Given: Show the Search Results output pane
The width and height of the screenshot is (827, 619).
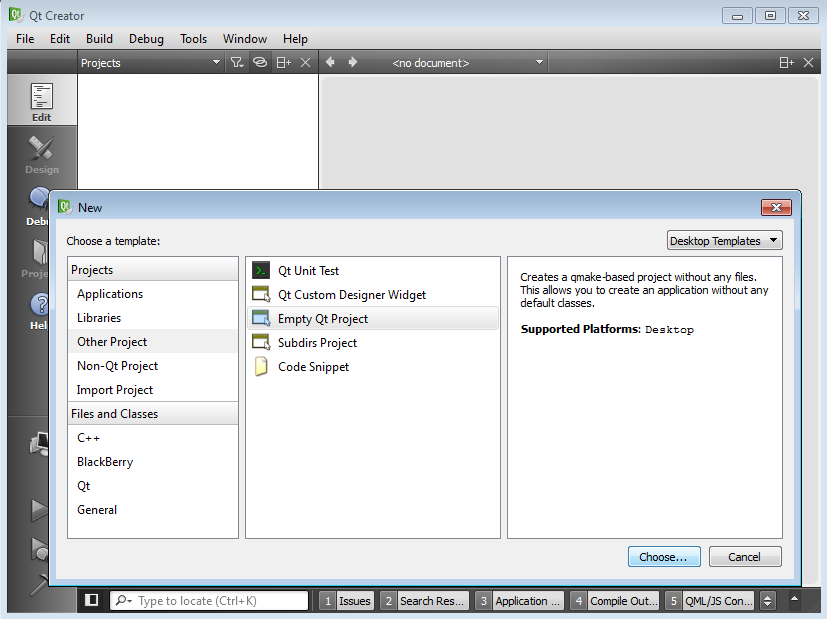Looking at the screenshot, I should click(x=424, y=601).
